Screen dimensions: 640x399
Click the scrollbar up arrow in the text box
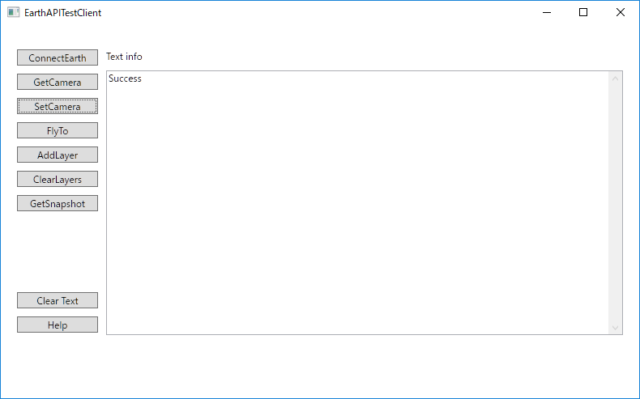point(615,78)
